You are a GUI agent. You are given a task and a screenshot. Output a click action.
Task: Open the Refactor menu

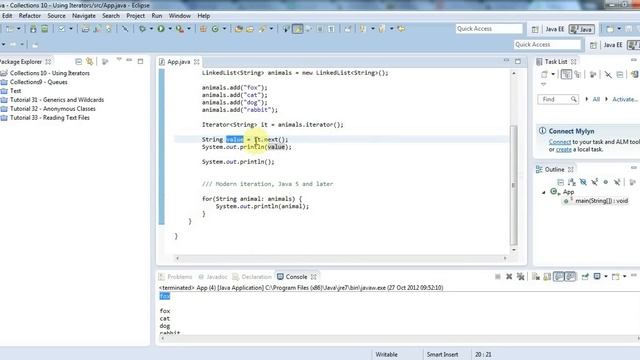pos(30,16)
